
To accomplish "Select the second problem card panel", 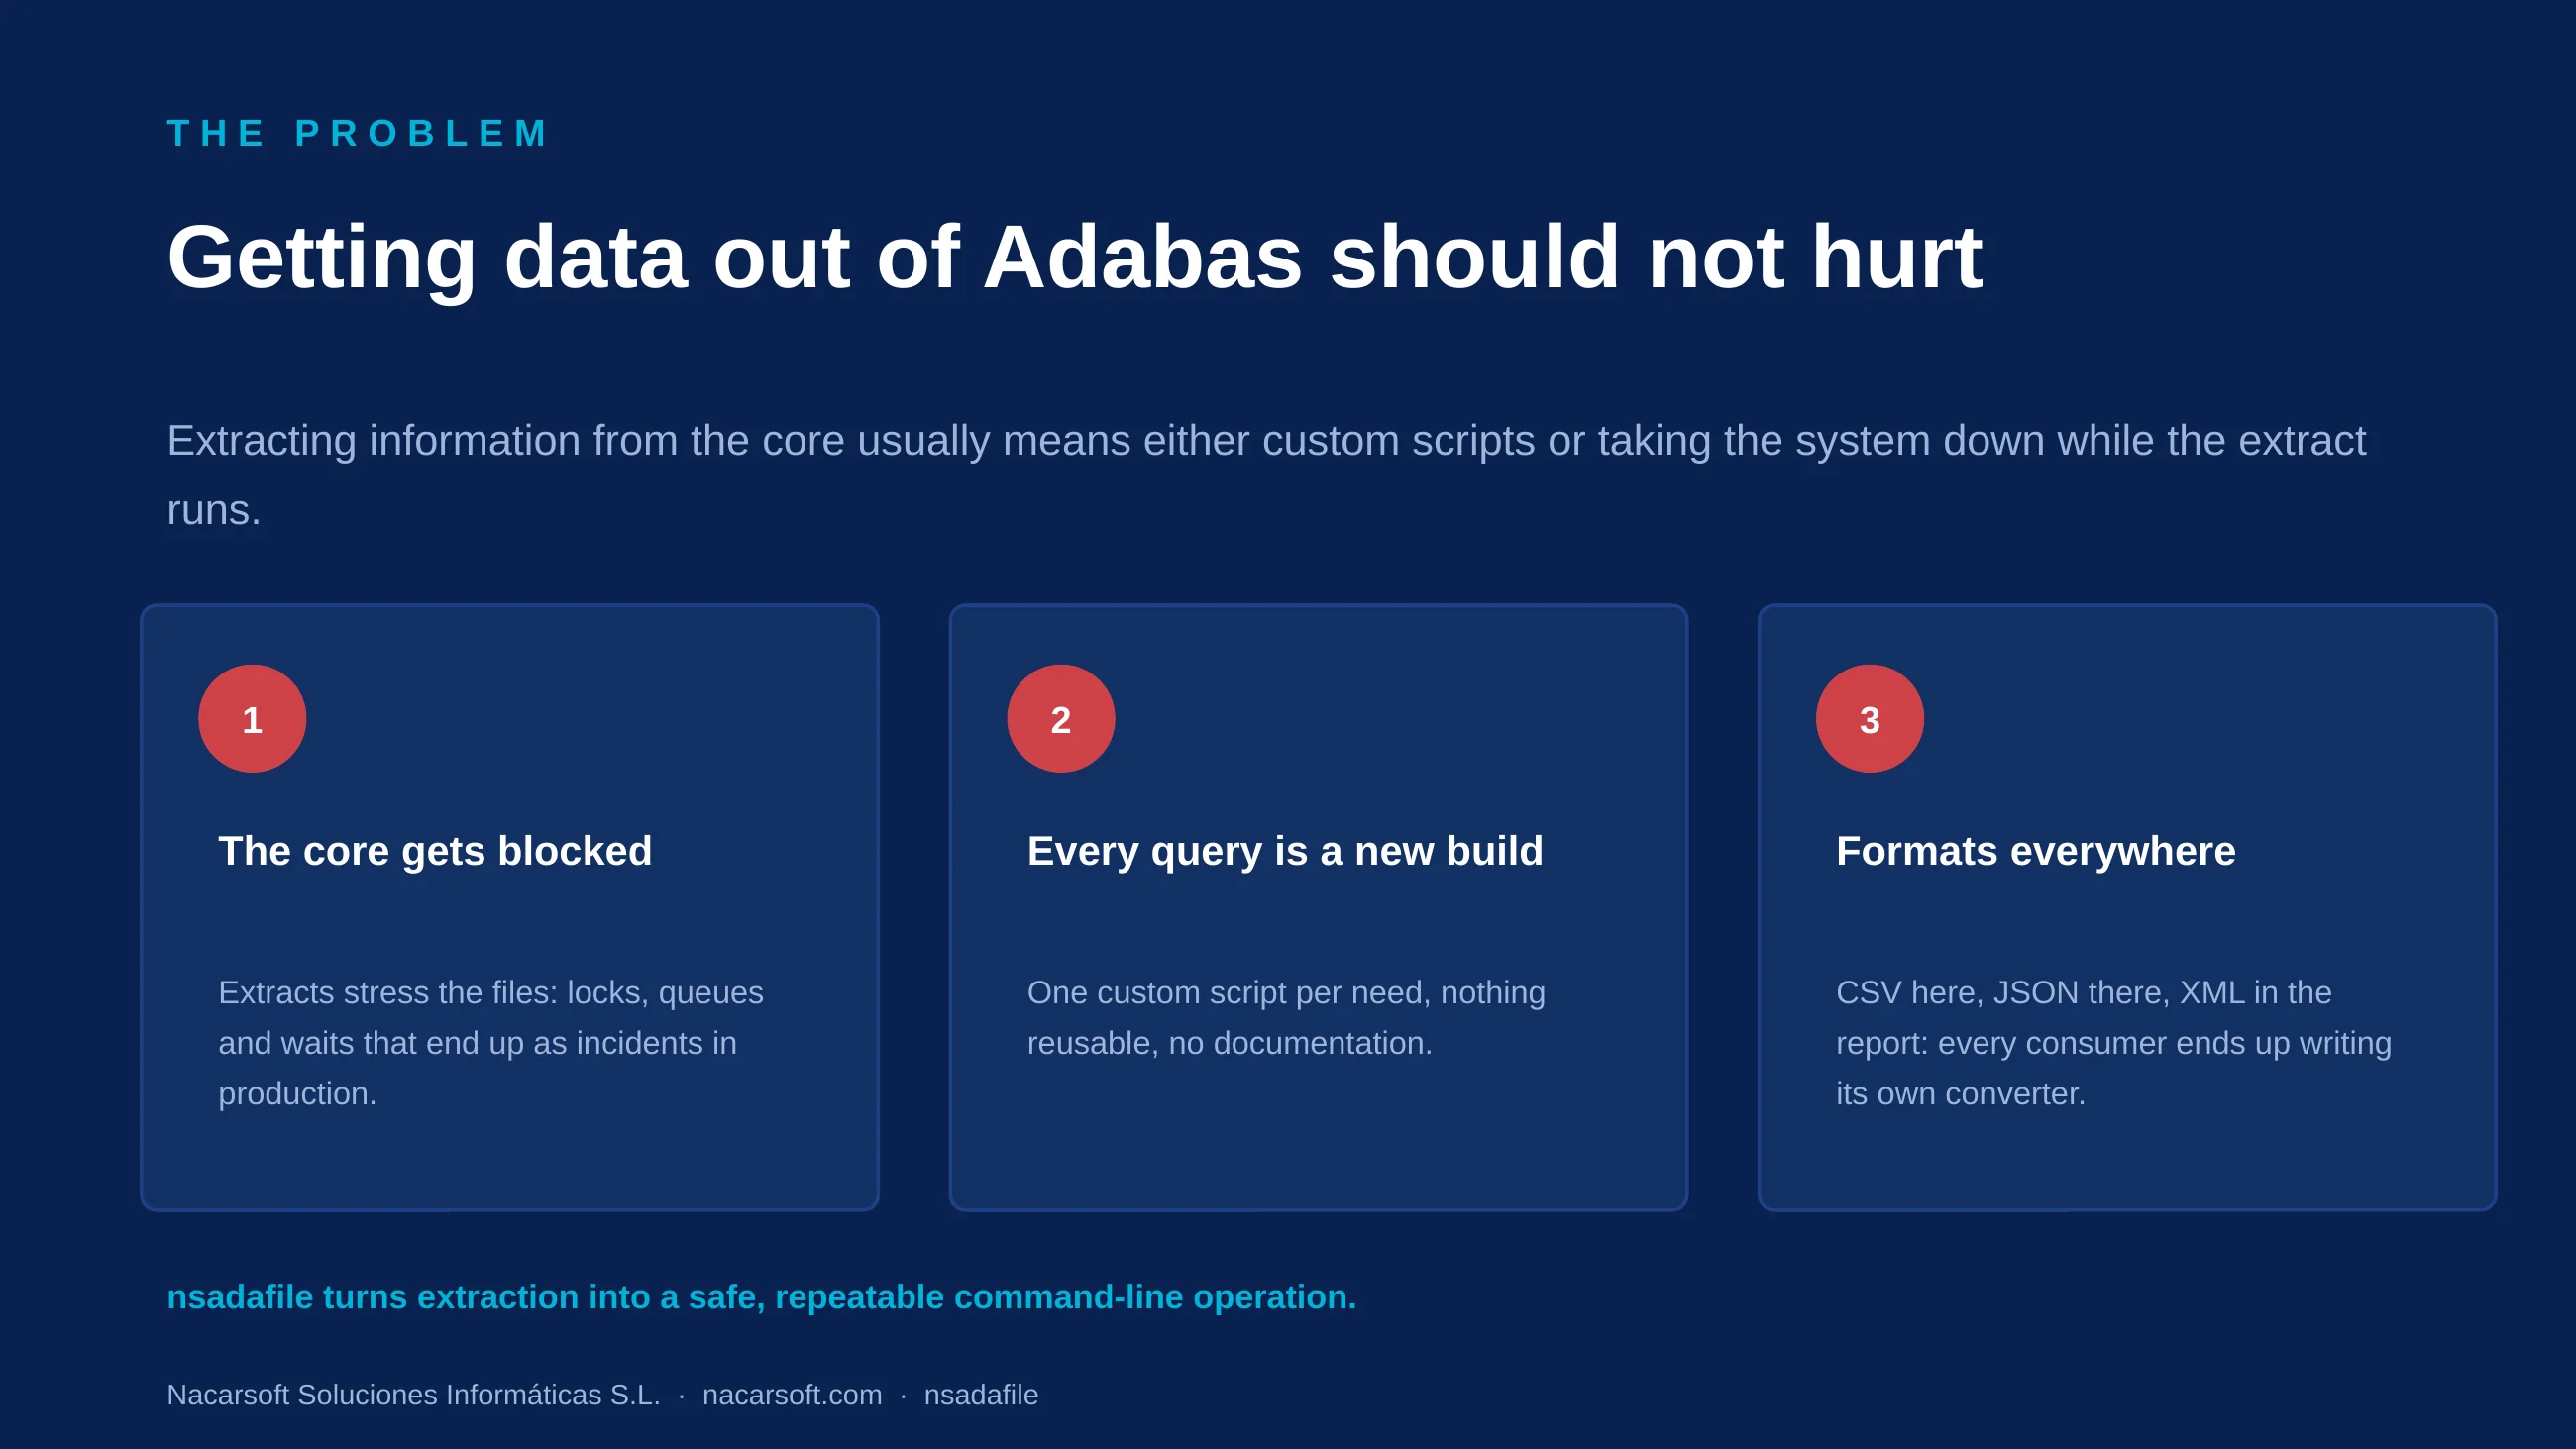I will click(1318, 907).
